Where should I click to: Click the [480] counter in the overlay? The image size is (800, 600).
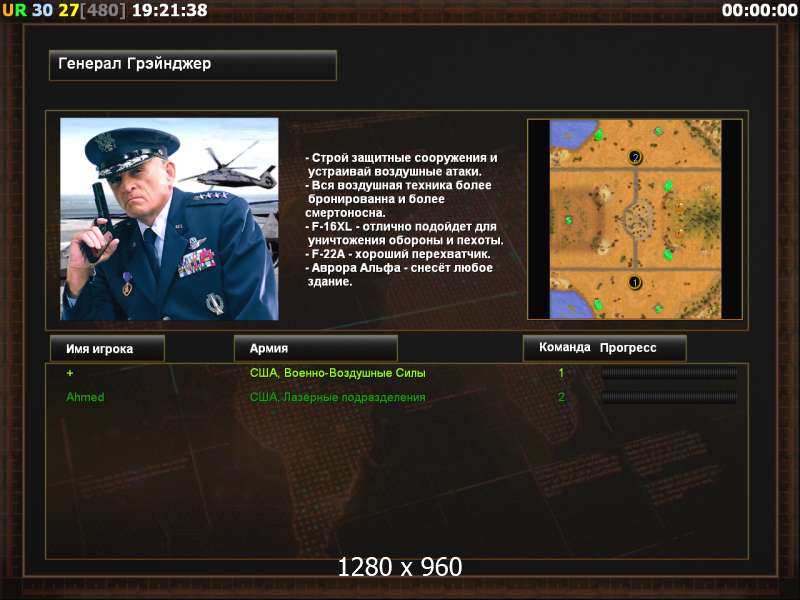pos(103,10)
